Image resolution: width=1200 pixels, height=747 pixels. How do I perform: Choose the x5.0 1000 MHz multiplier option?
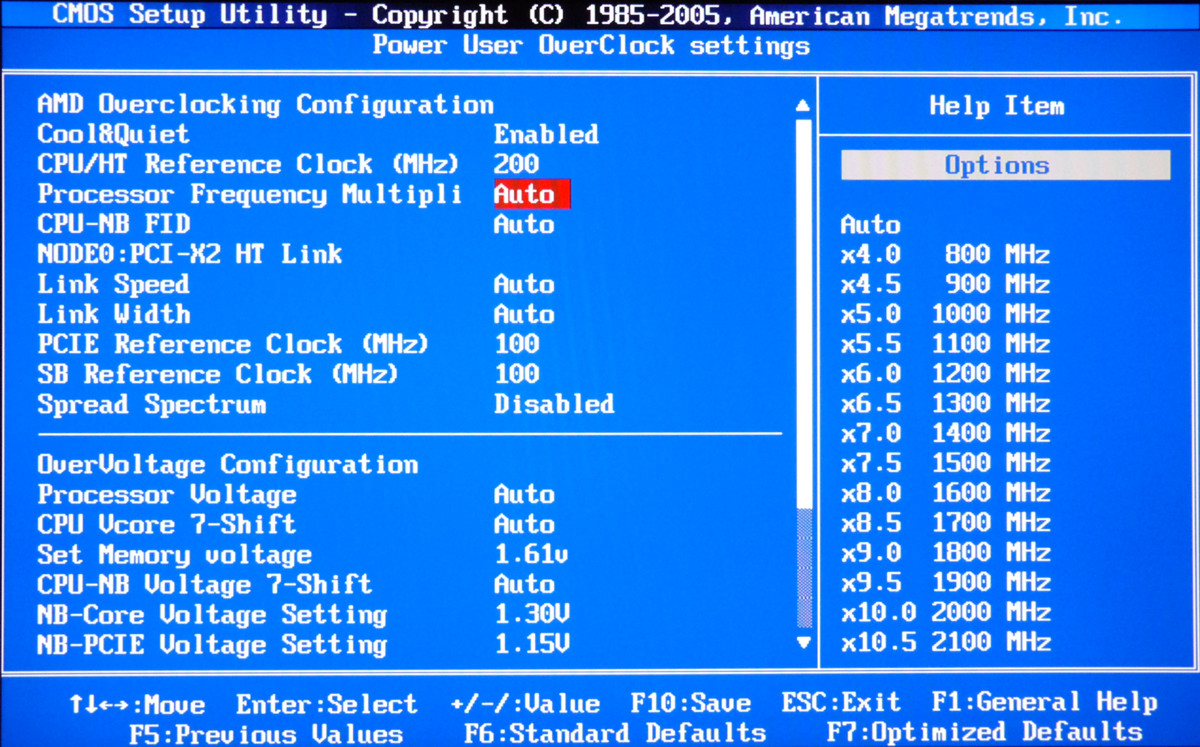[x=945, y=315]
